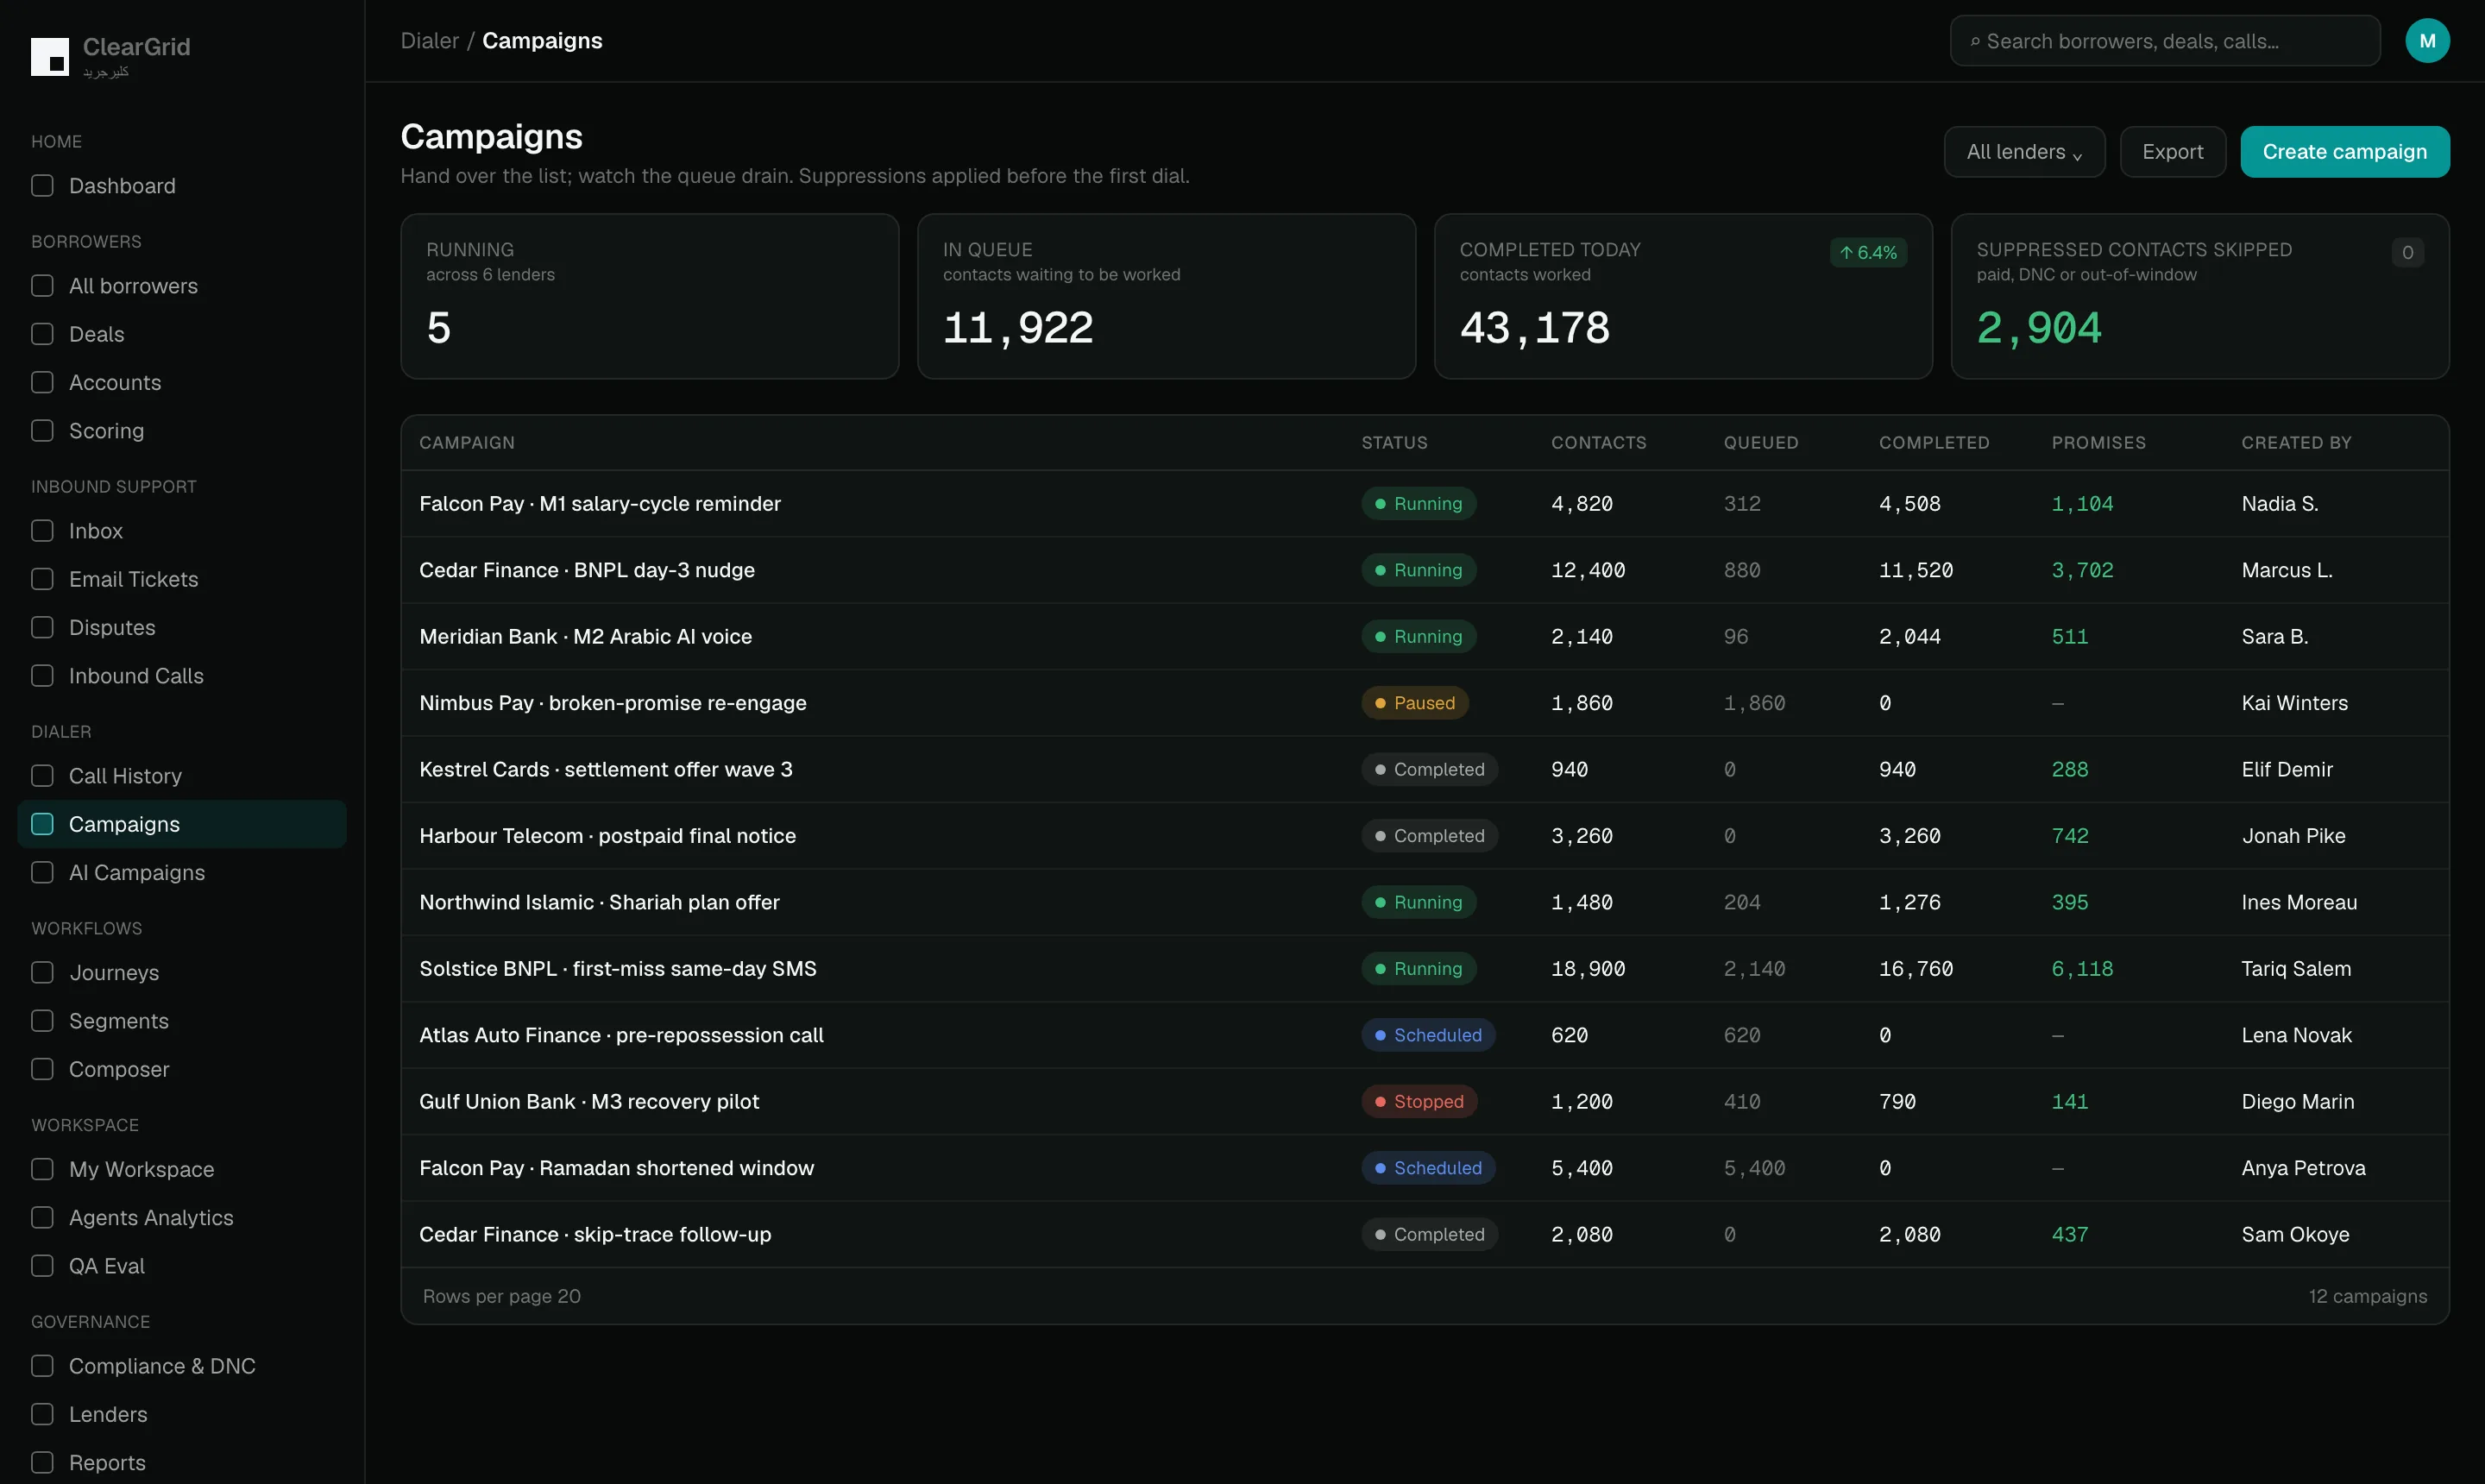Click the creator name Tariq Salem

click(2296, 969)
